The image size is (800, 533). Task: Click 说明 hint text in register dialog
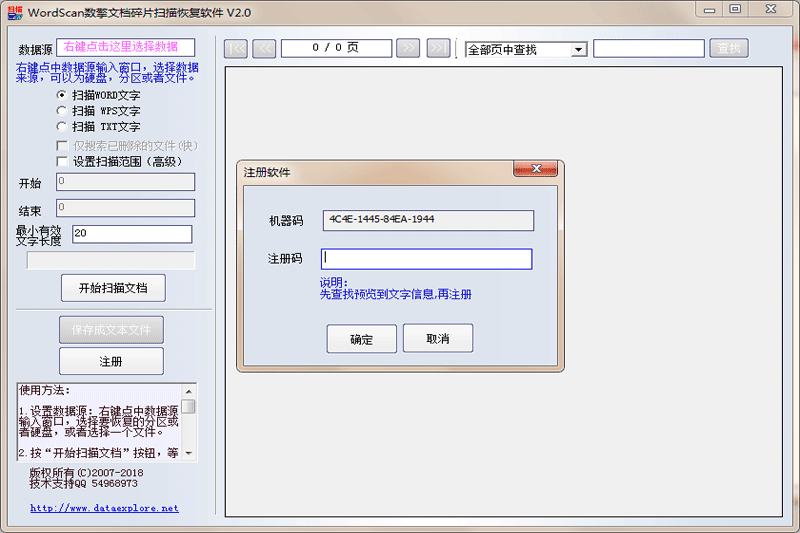395,289
